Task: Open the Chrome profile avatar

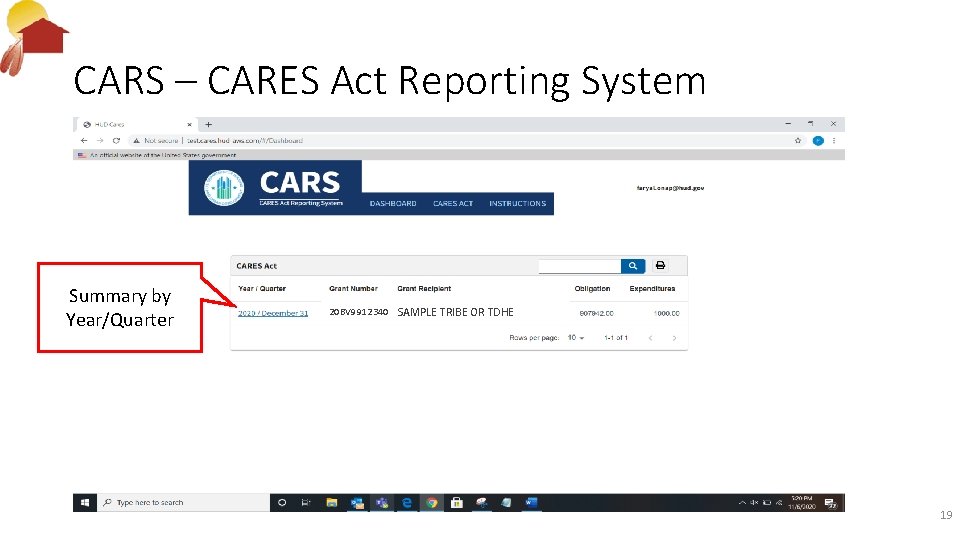Action: pos(818,140)
